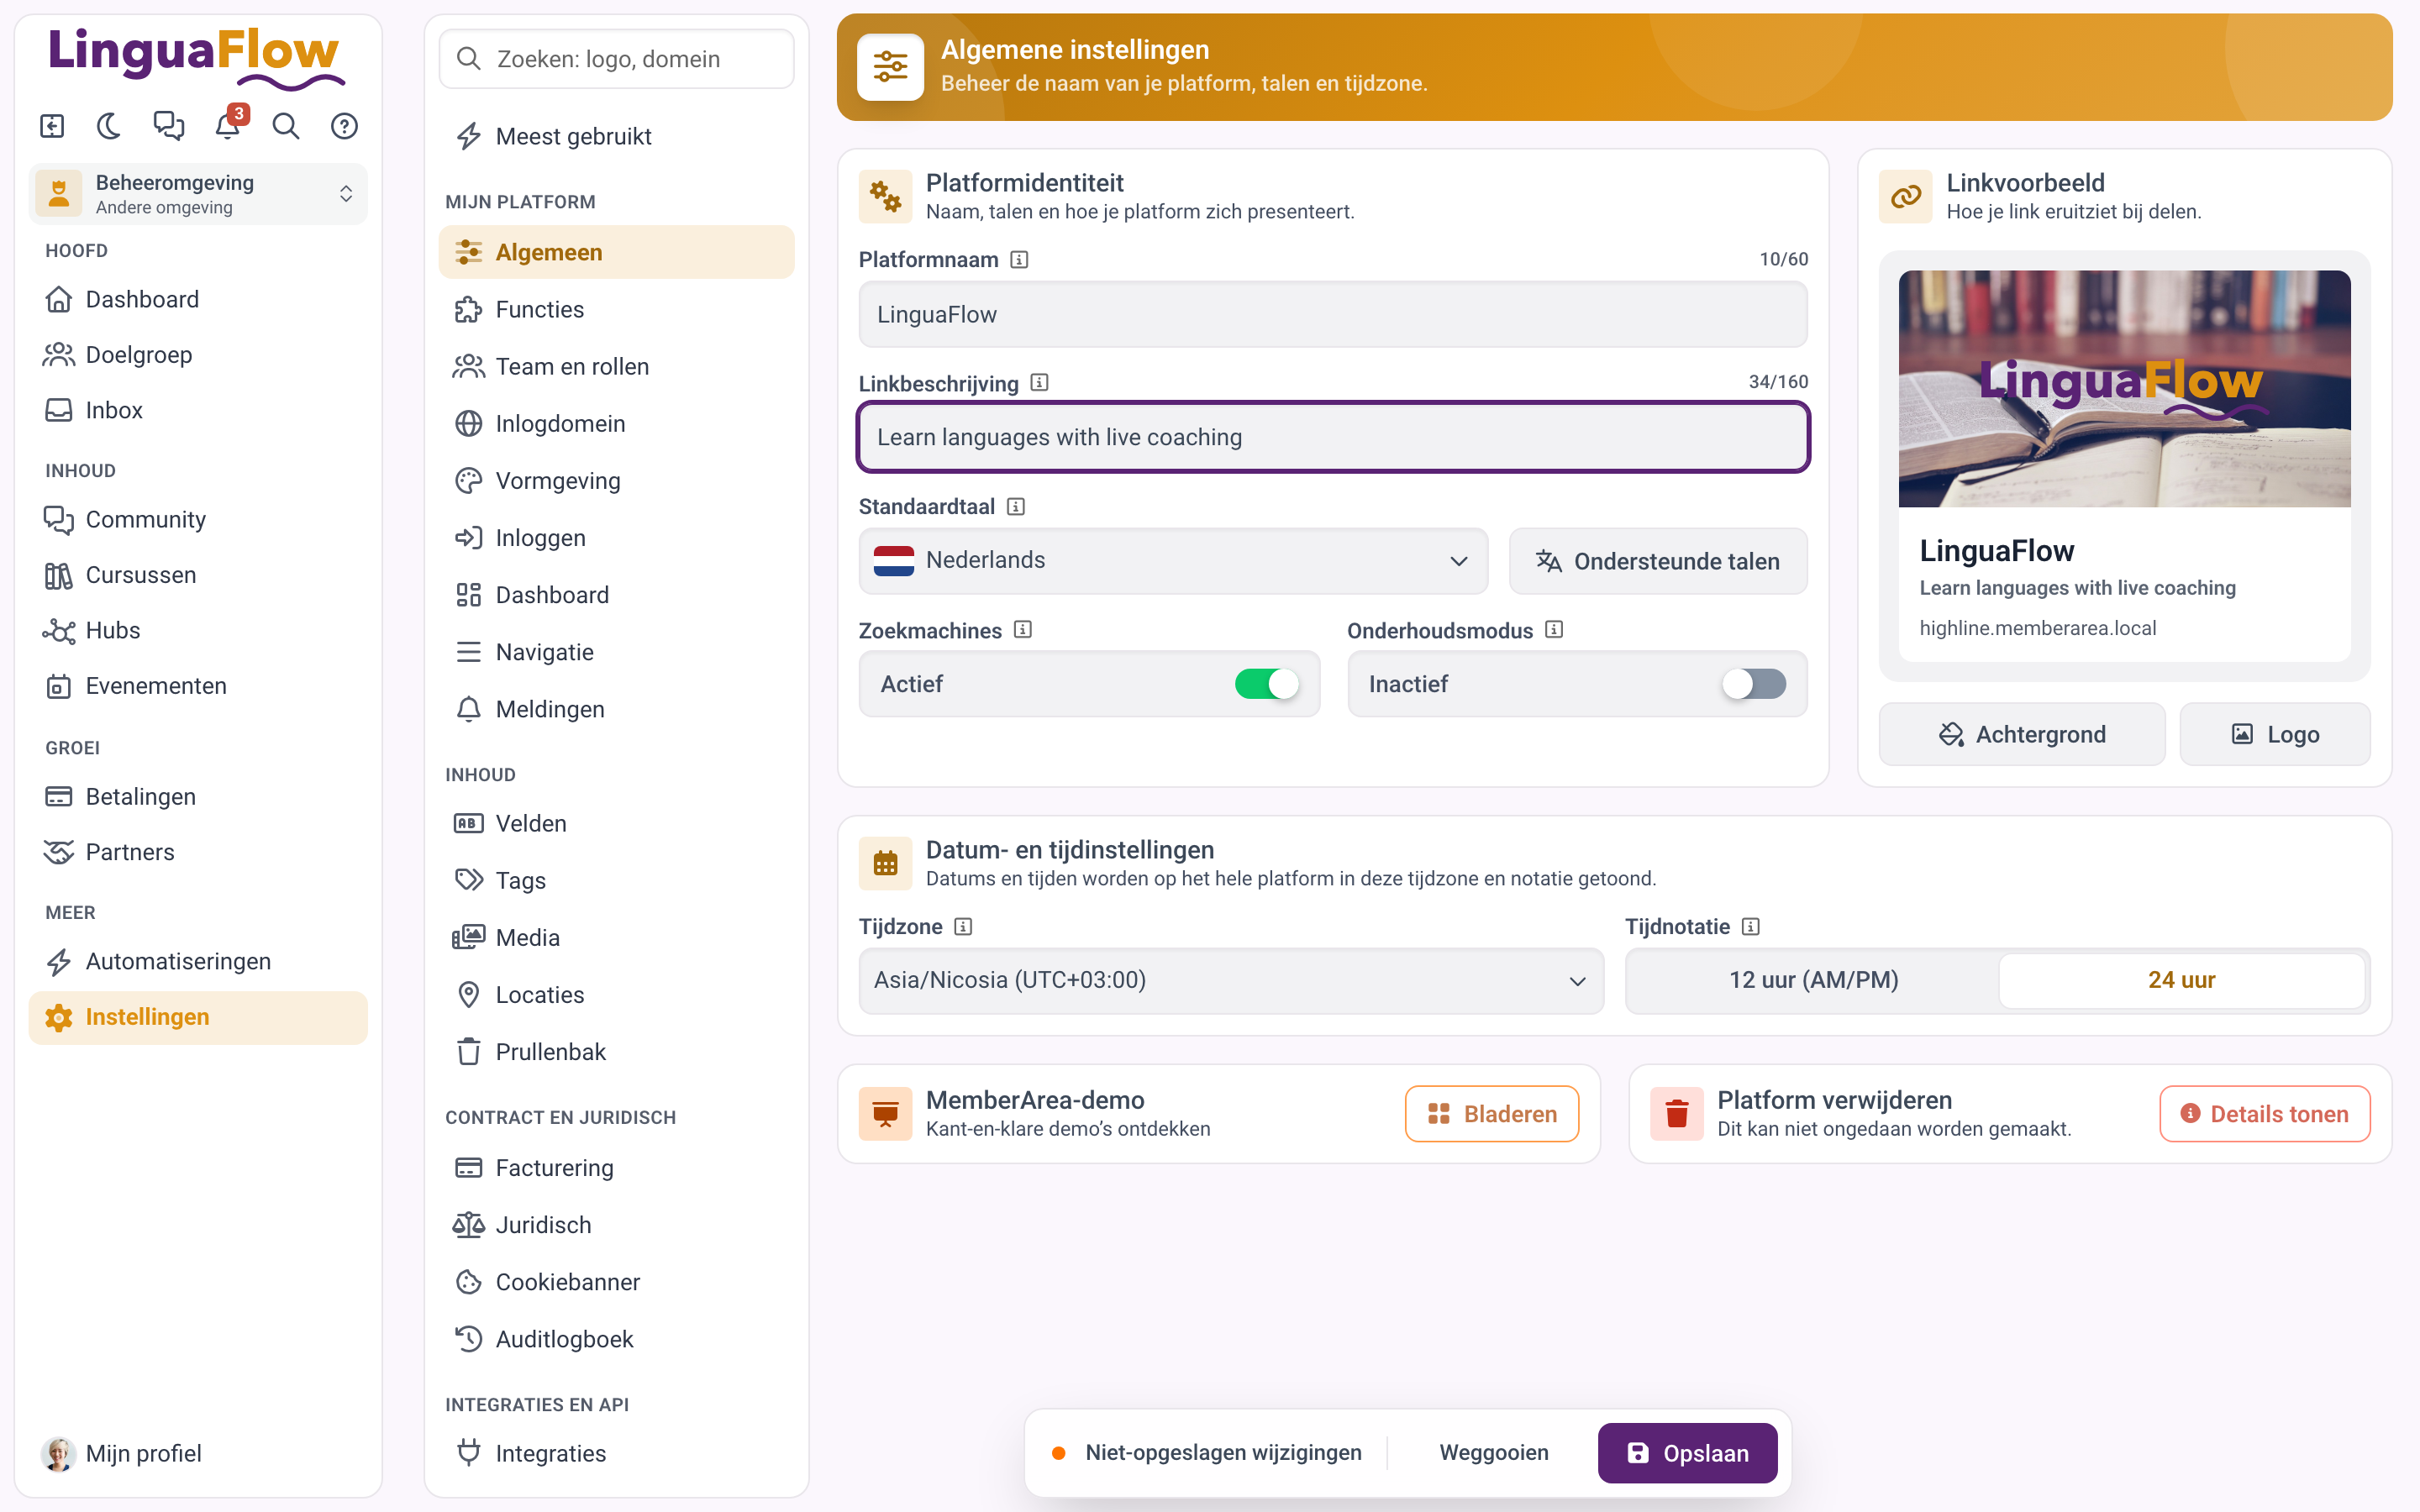Screen dimensions: 2420x1512
Task: Open Cursussen in the main sidebar
Action: pos(198,575)
